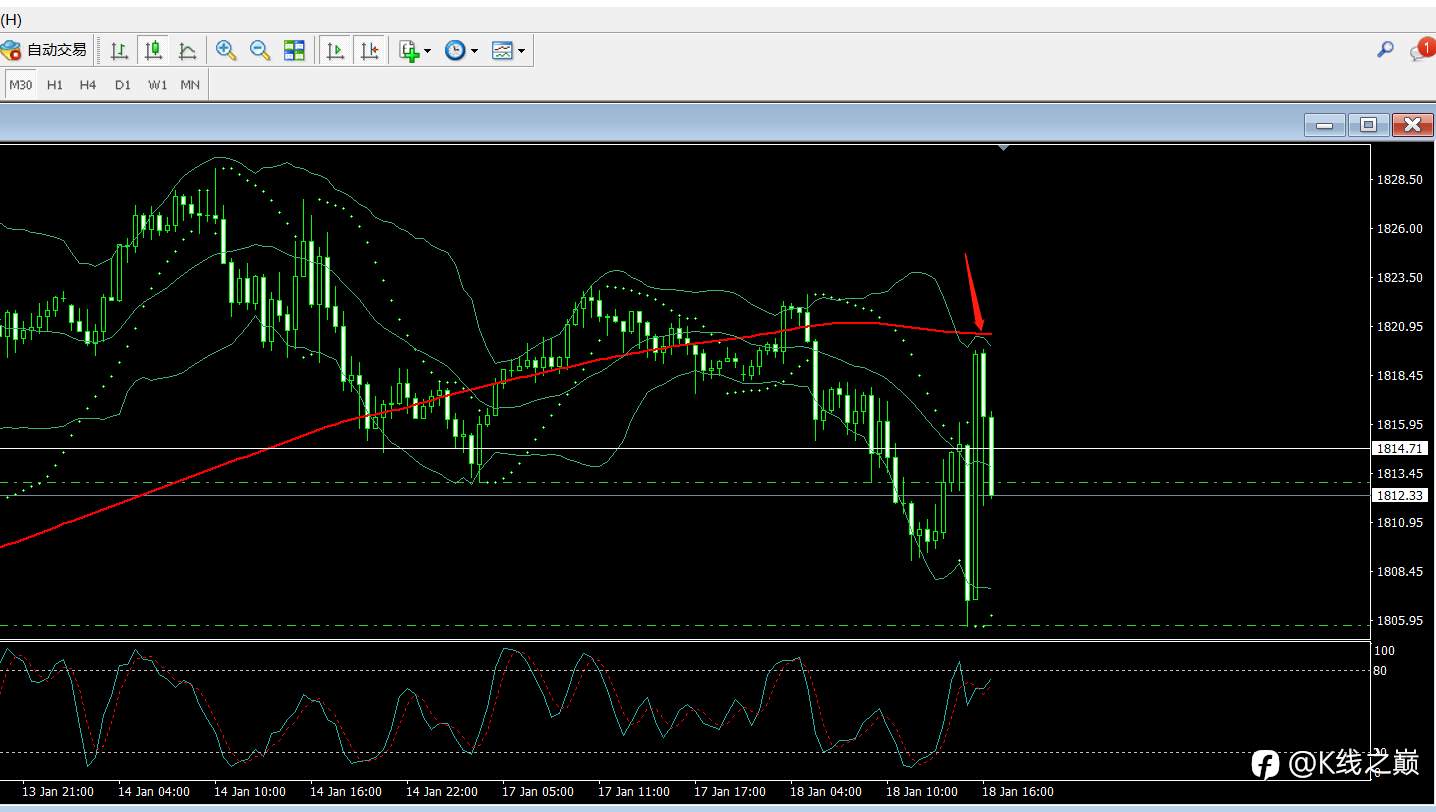The image size is (1436, 812).
Task: Click the 18 Jan 04:00 time label
Action: (x=826, y=792)
